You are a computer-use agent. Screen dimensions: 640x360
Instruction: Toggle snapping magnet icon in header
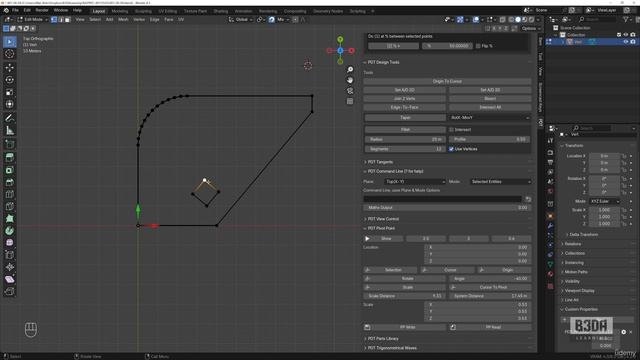(272, 19)
